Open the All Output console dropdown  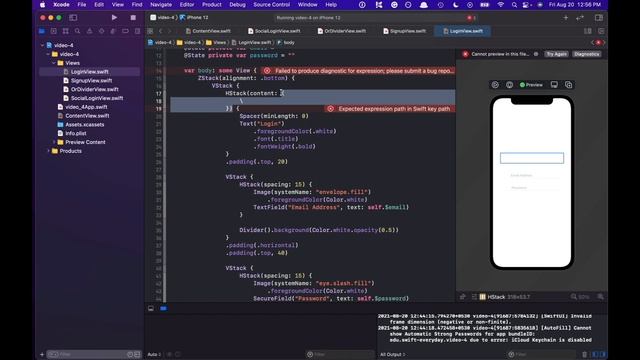(393, 354)
